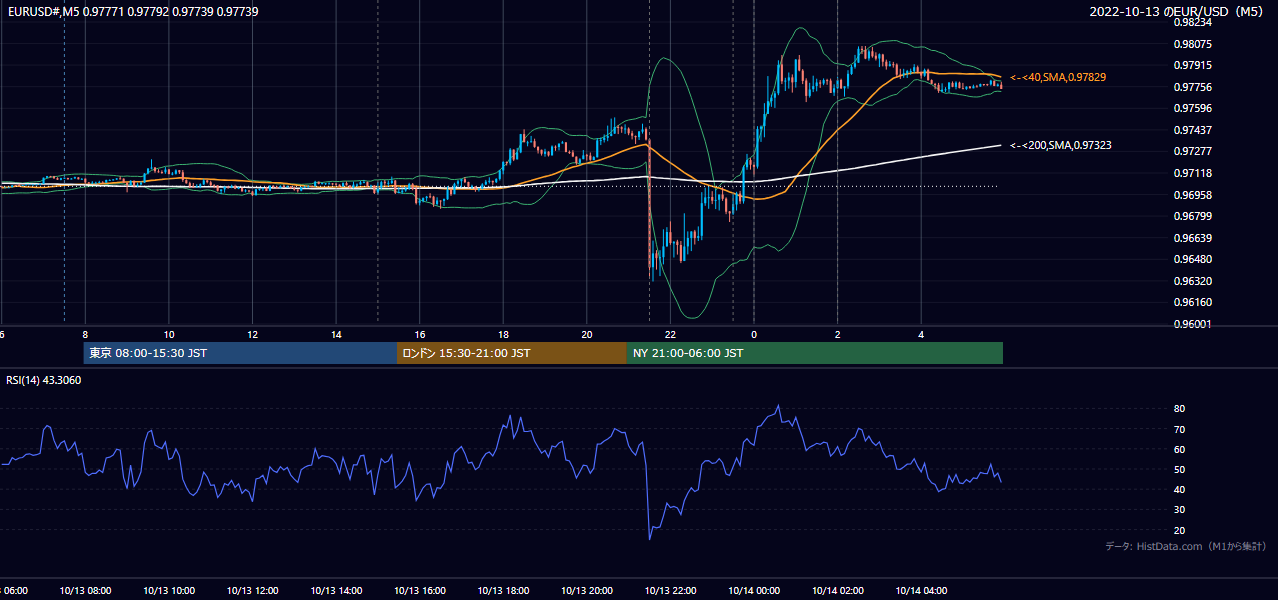Click price level 0.96799 on price axis
This screenshot has width=1278, height=600.
1192,216
